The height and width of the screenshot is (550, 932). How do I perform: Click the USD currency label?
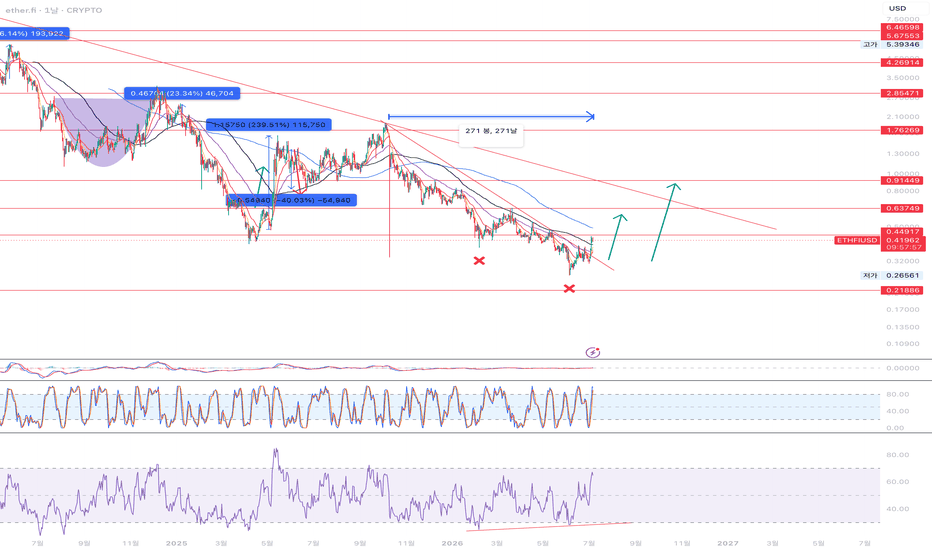point(898,8)
